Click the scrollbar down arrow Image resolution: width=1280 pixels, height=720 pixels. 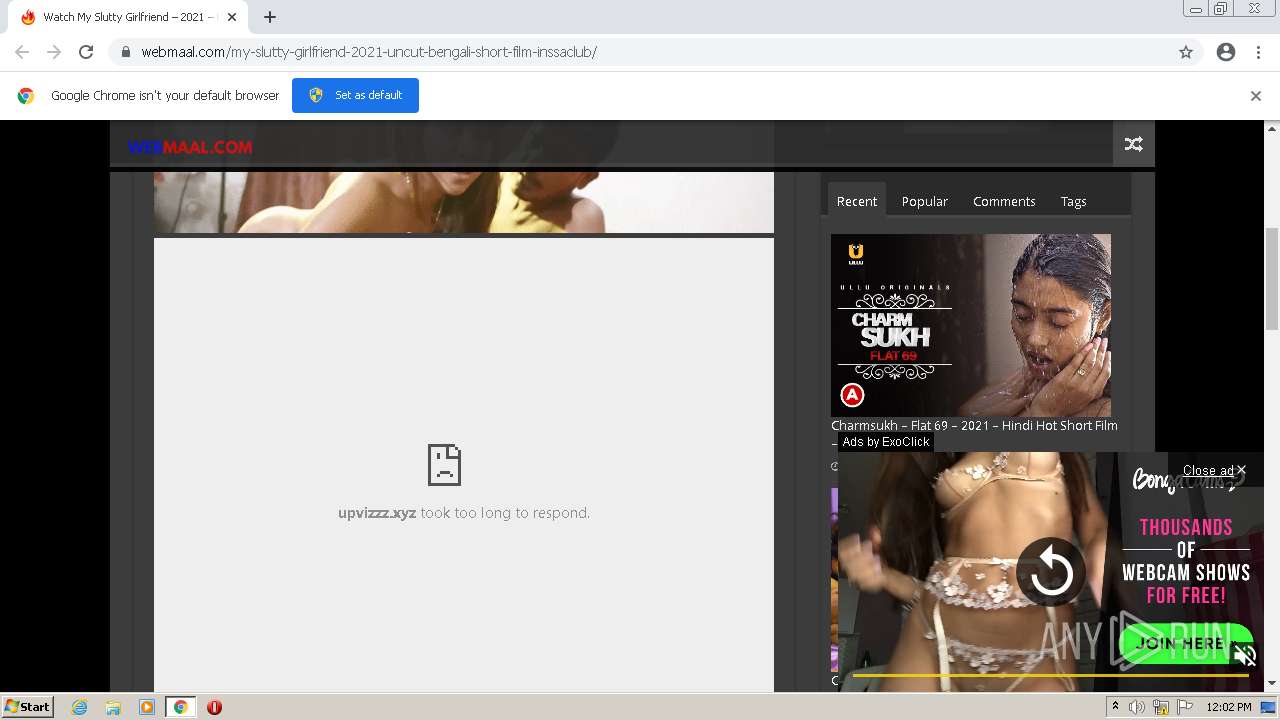[1272, 683]
